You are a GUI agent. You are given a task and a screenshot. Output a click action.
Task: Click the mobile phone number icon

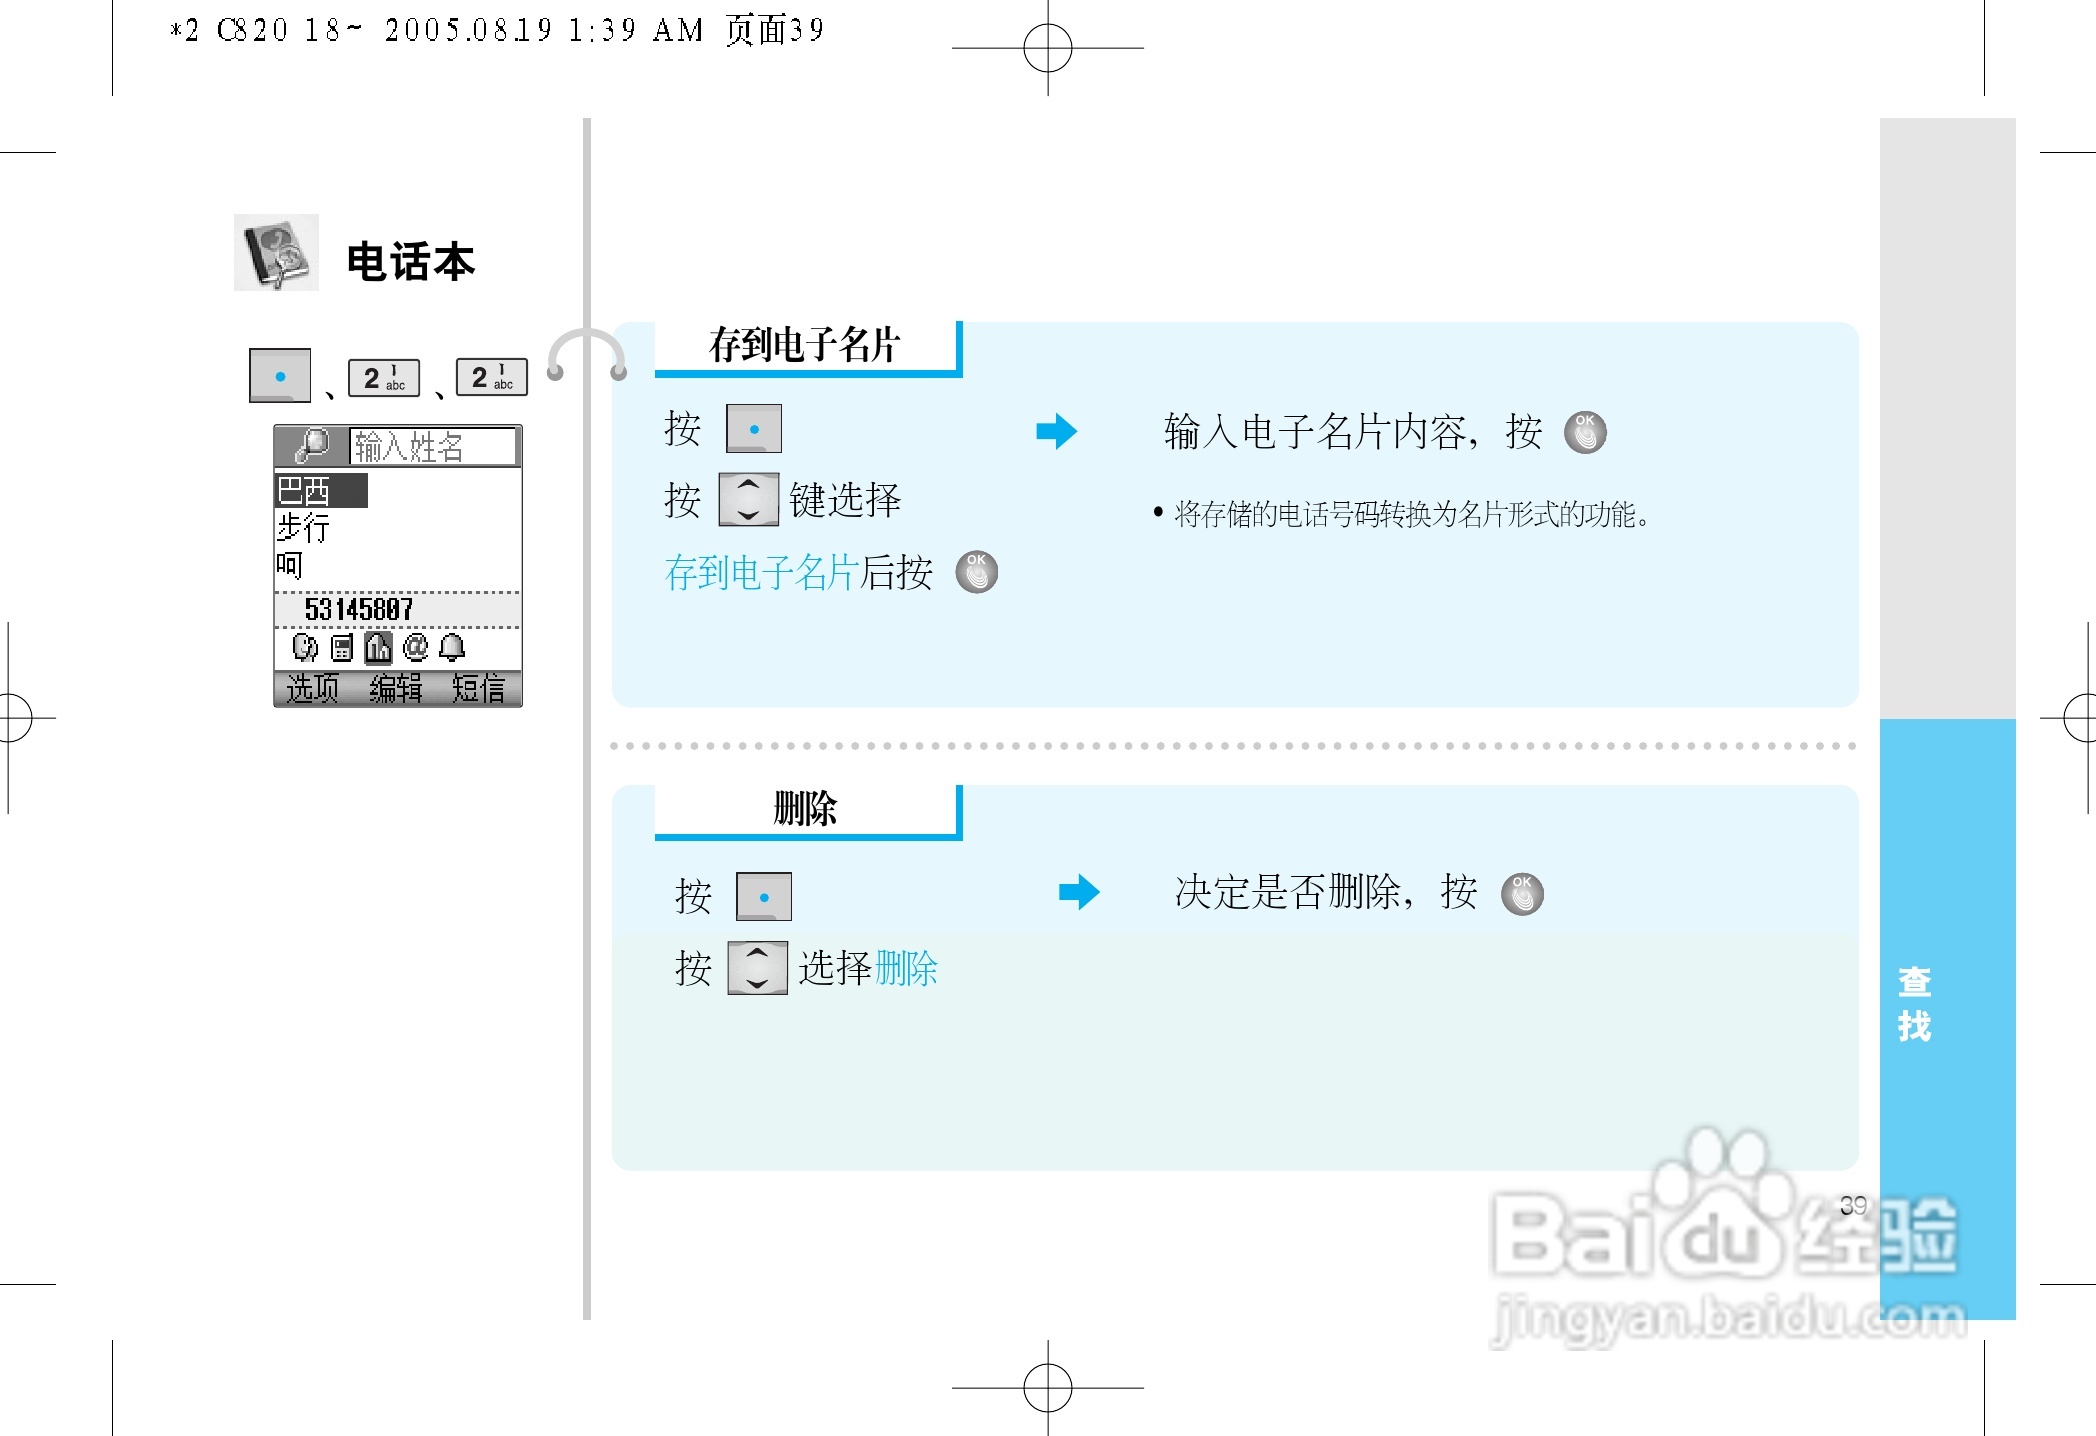coord(342,649)
